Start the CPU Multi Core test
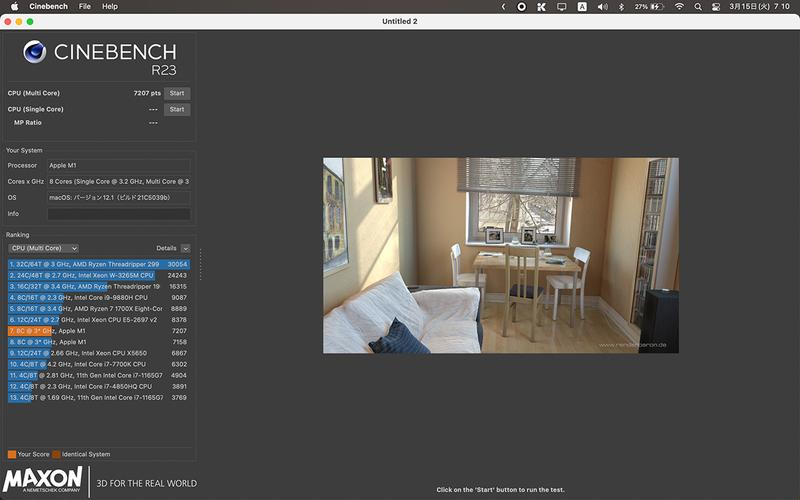Viewport: 800px width, 500px height. tap(177, 93)
